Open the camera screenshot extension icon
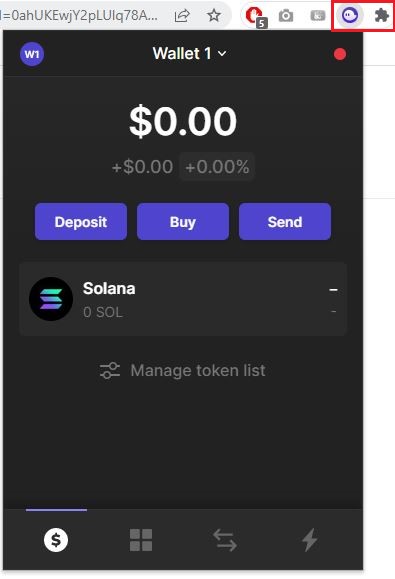The image size is (395, 579). 286,16
